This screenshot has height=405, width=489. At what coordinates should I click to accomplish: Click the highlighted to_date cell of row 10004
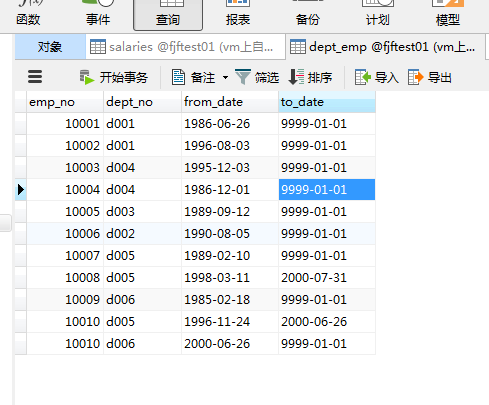click(x=327, y=190)
